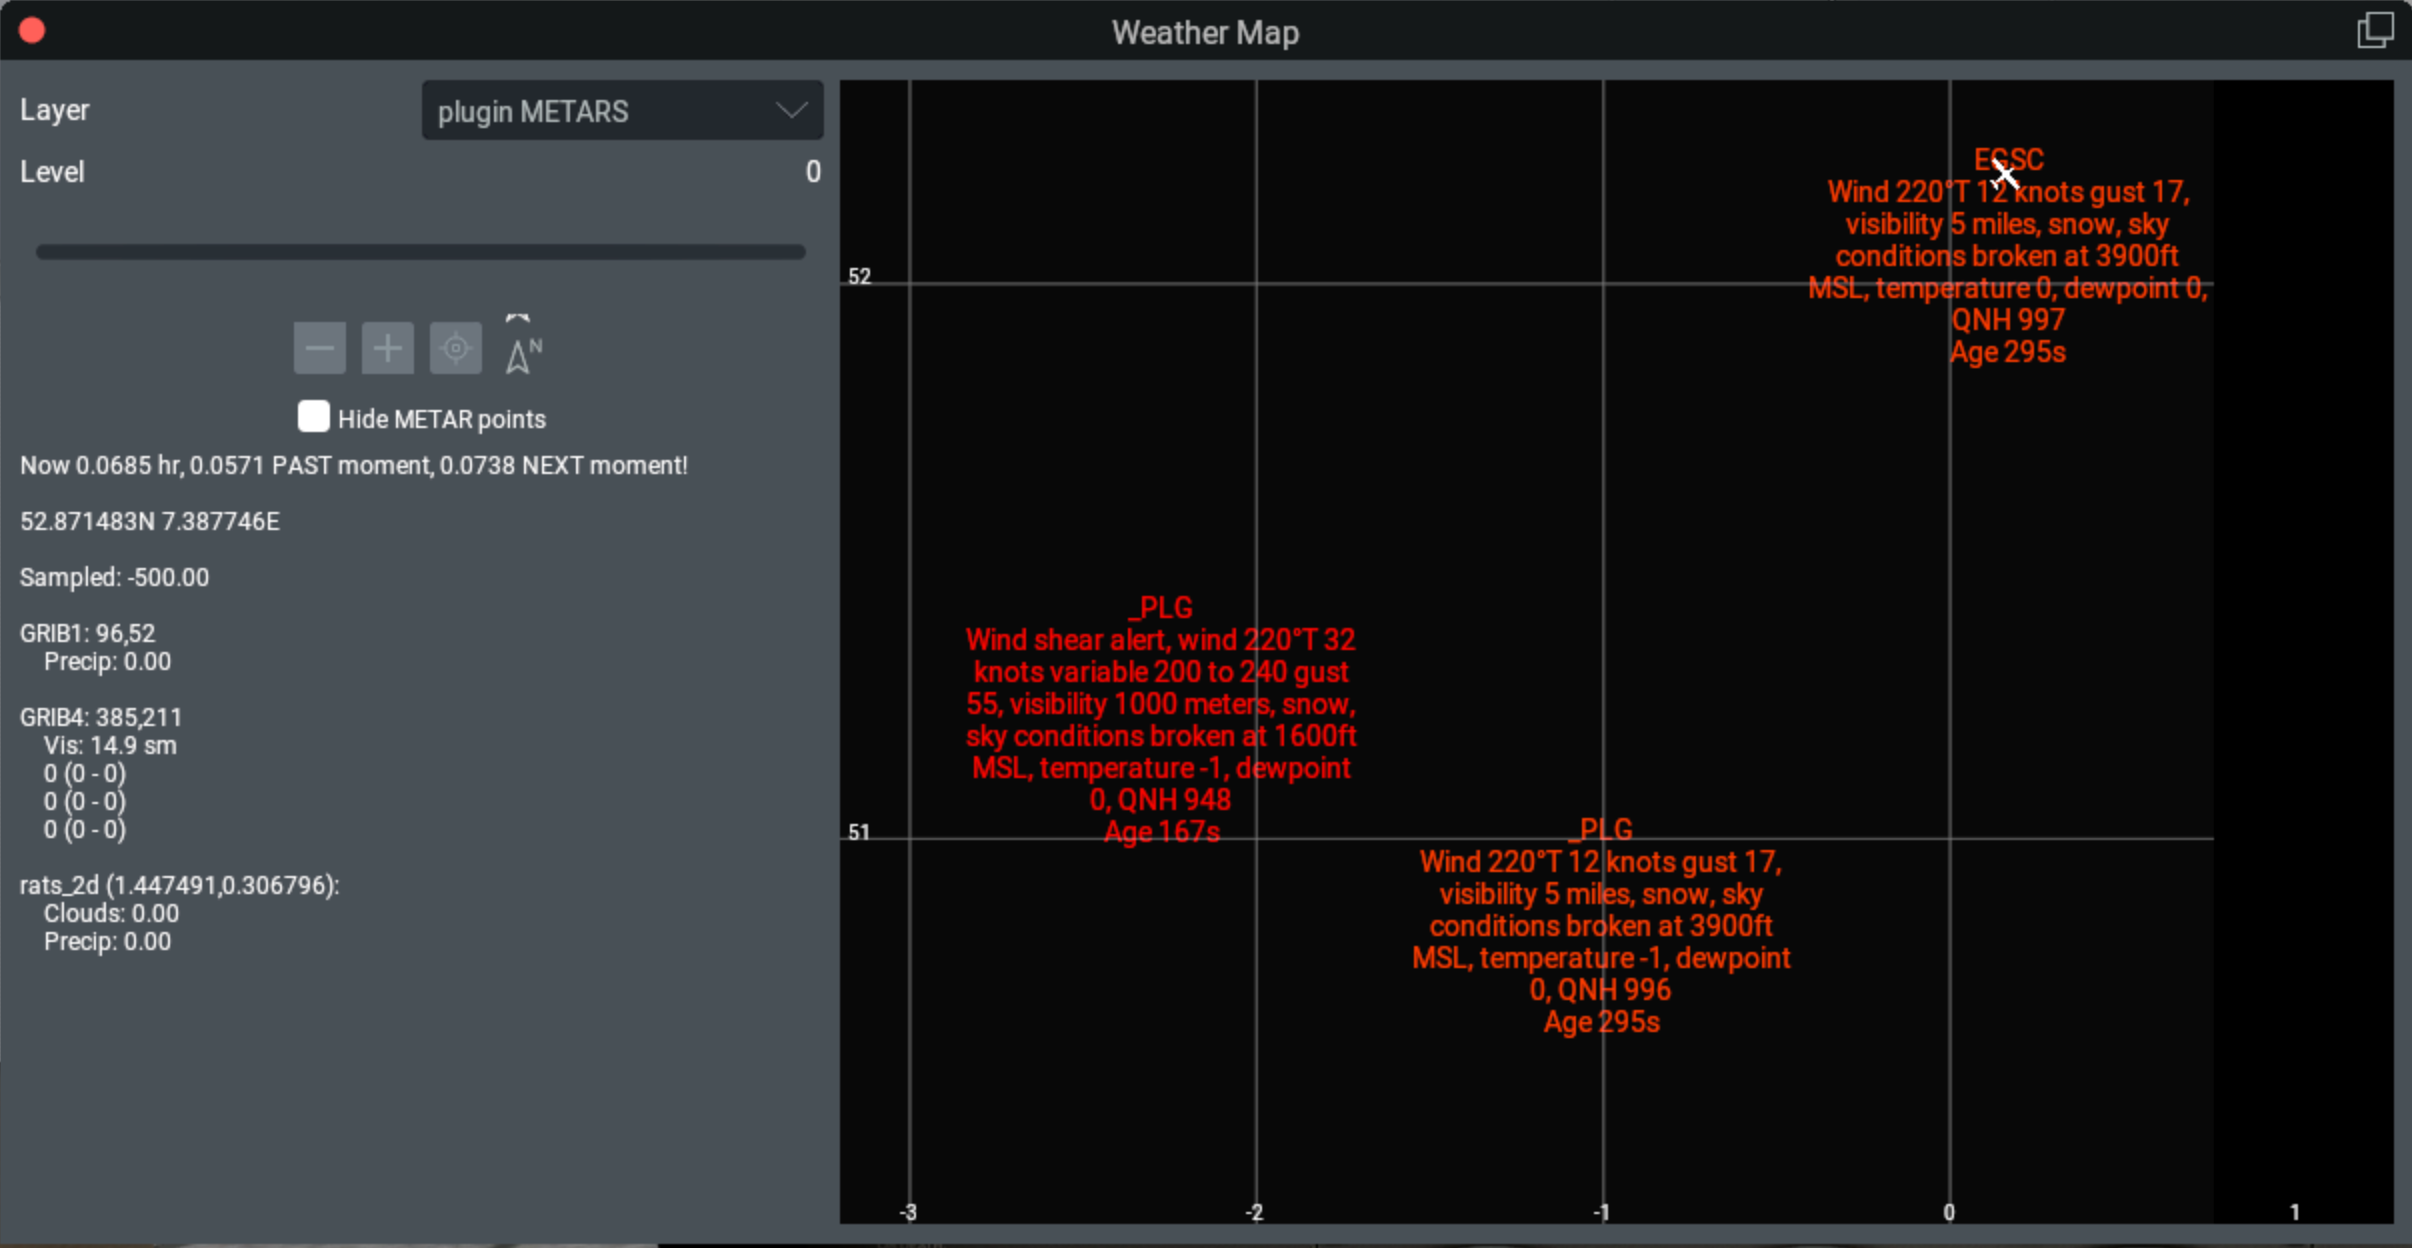Click the aircraft position marker near EGSC
This screenshot has width=2412, height=1248.
pyautogui.click(x=2004, y=176)
